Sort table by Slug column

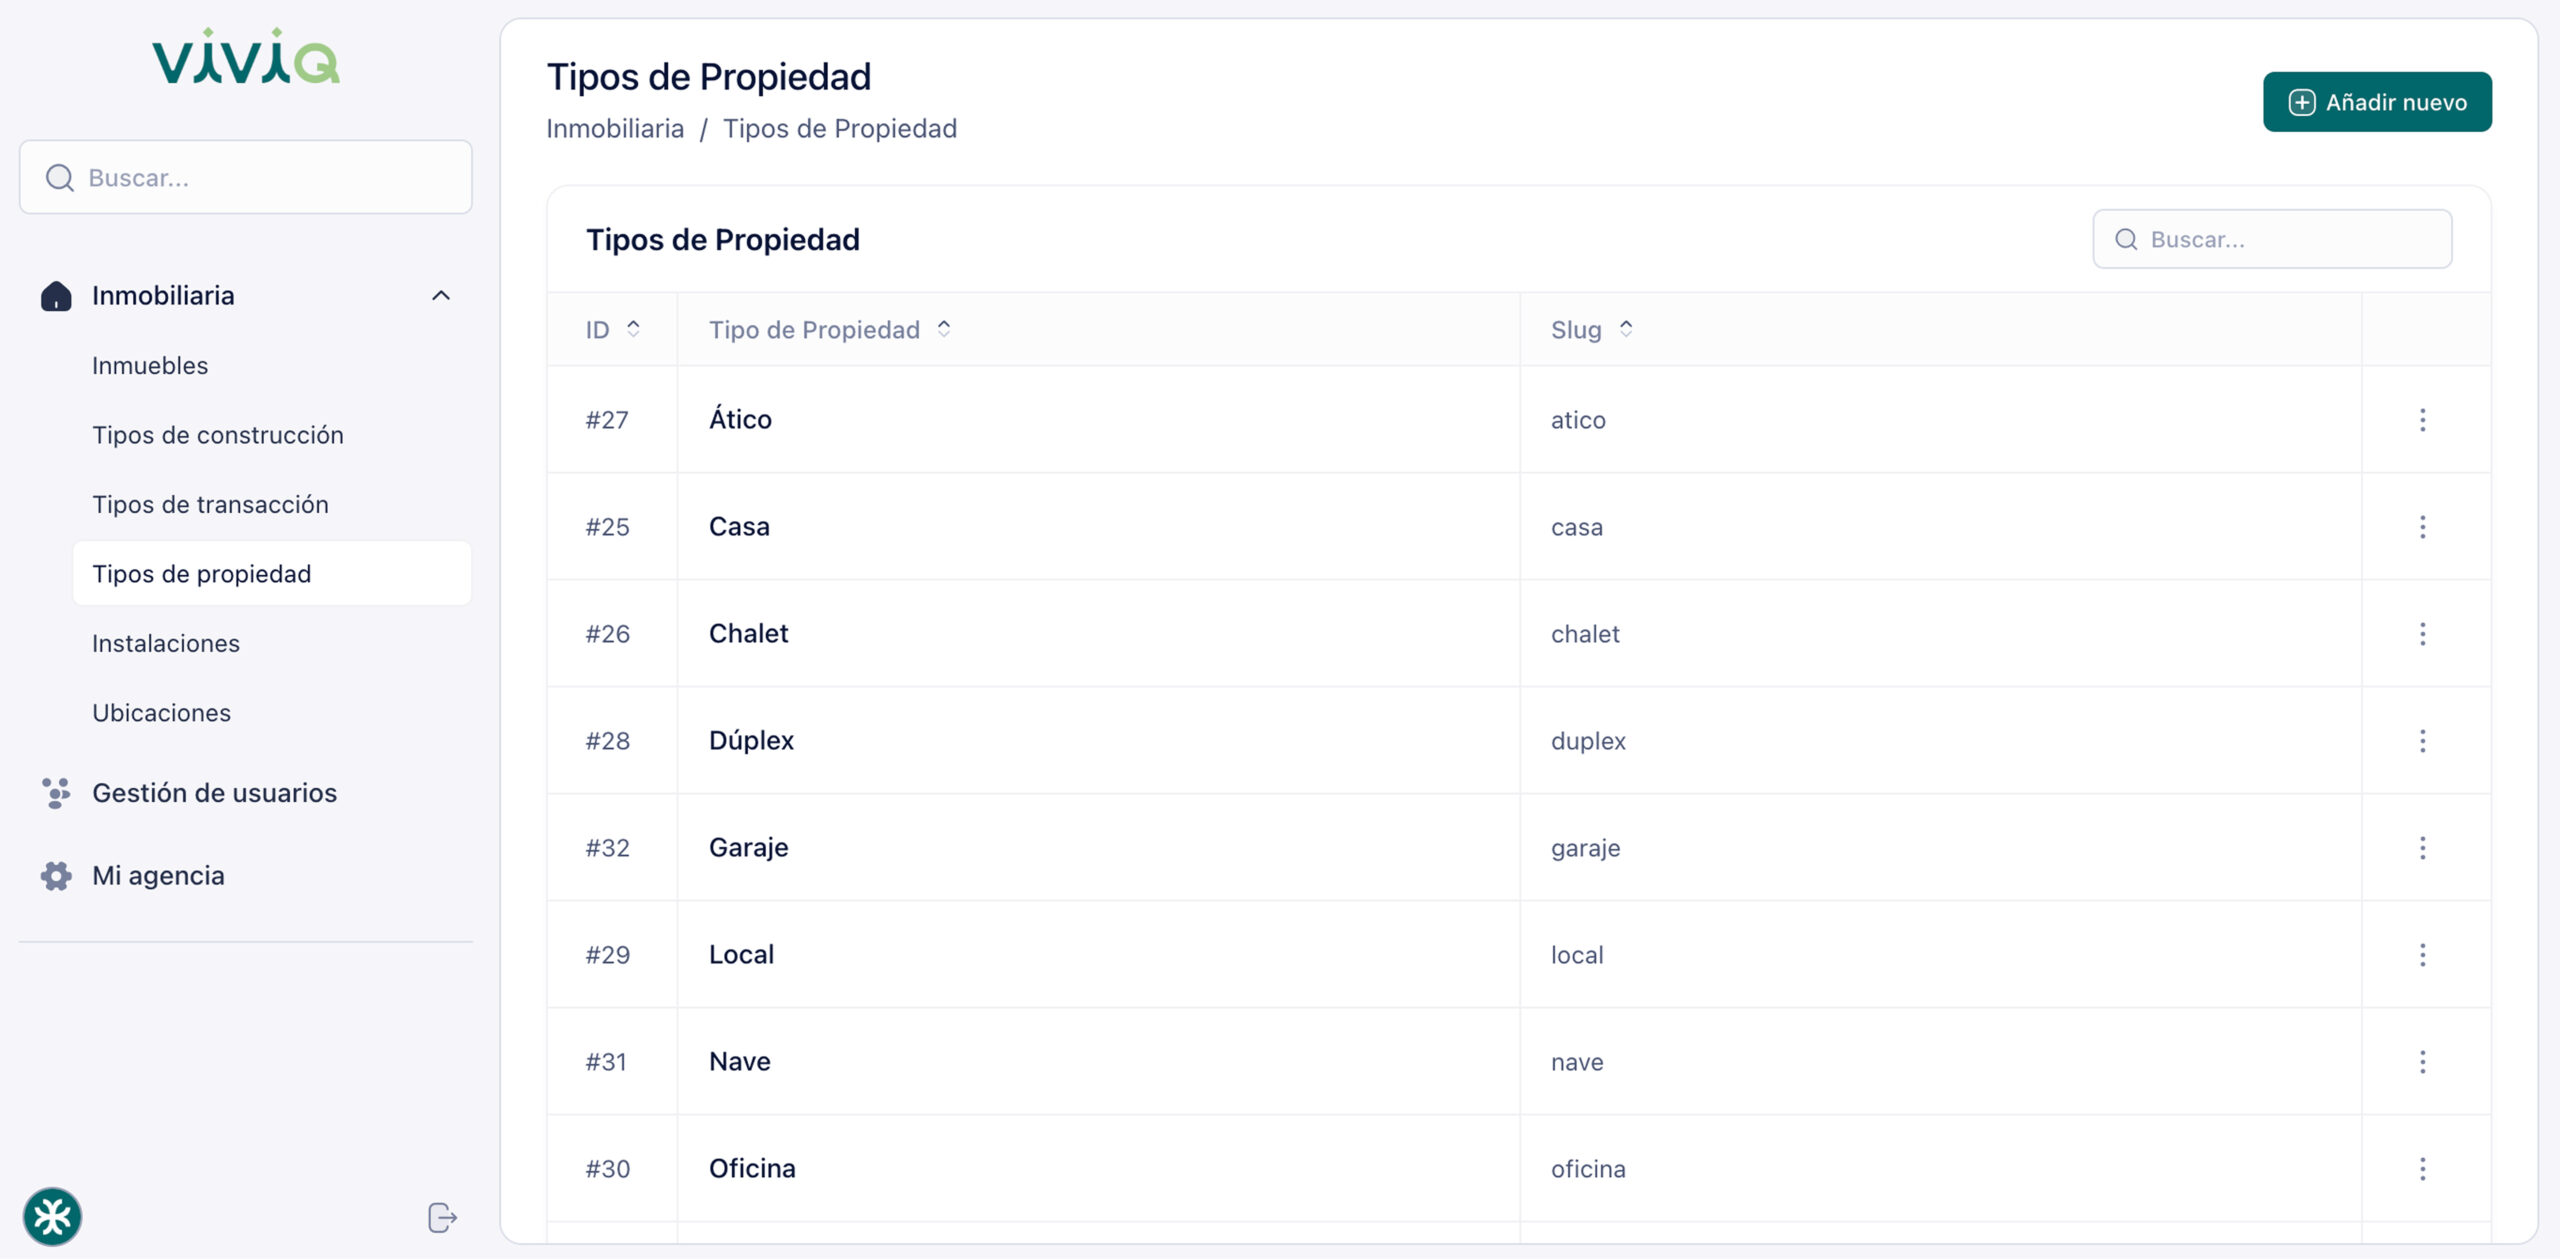coord(1626,329)
